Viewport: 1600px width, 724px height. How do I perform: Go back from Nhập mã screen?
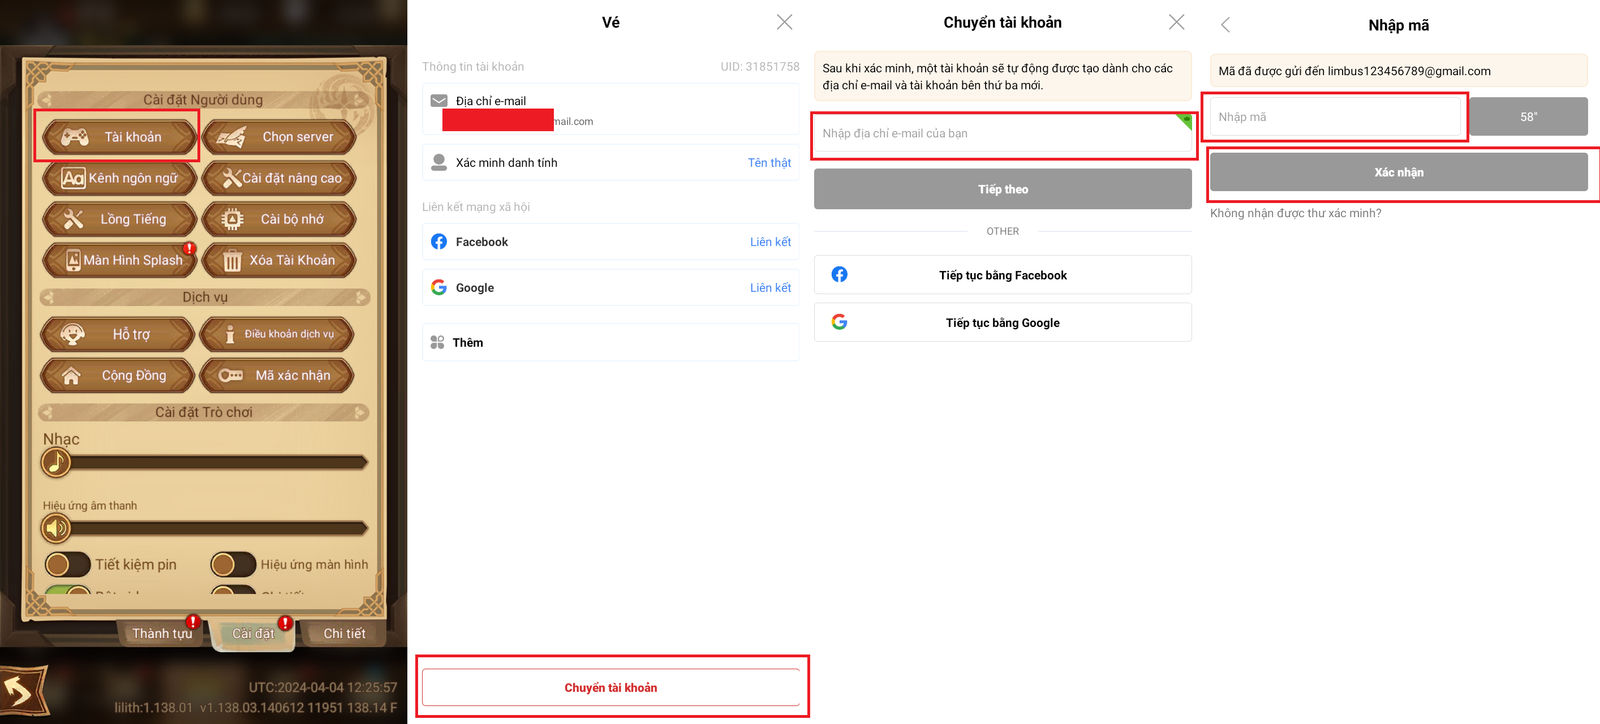(x=1226, y=25)
